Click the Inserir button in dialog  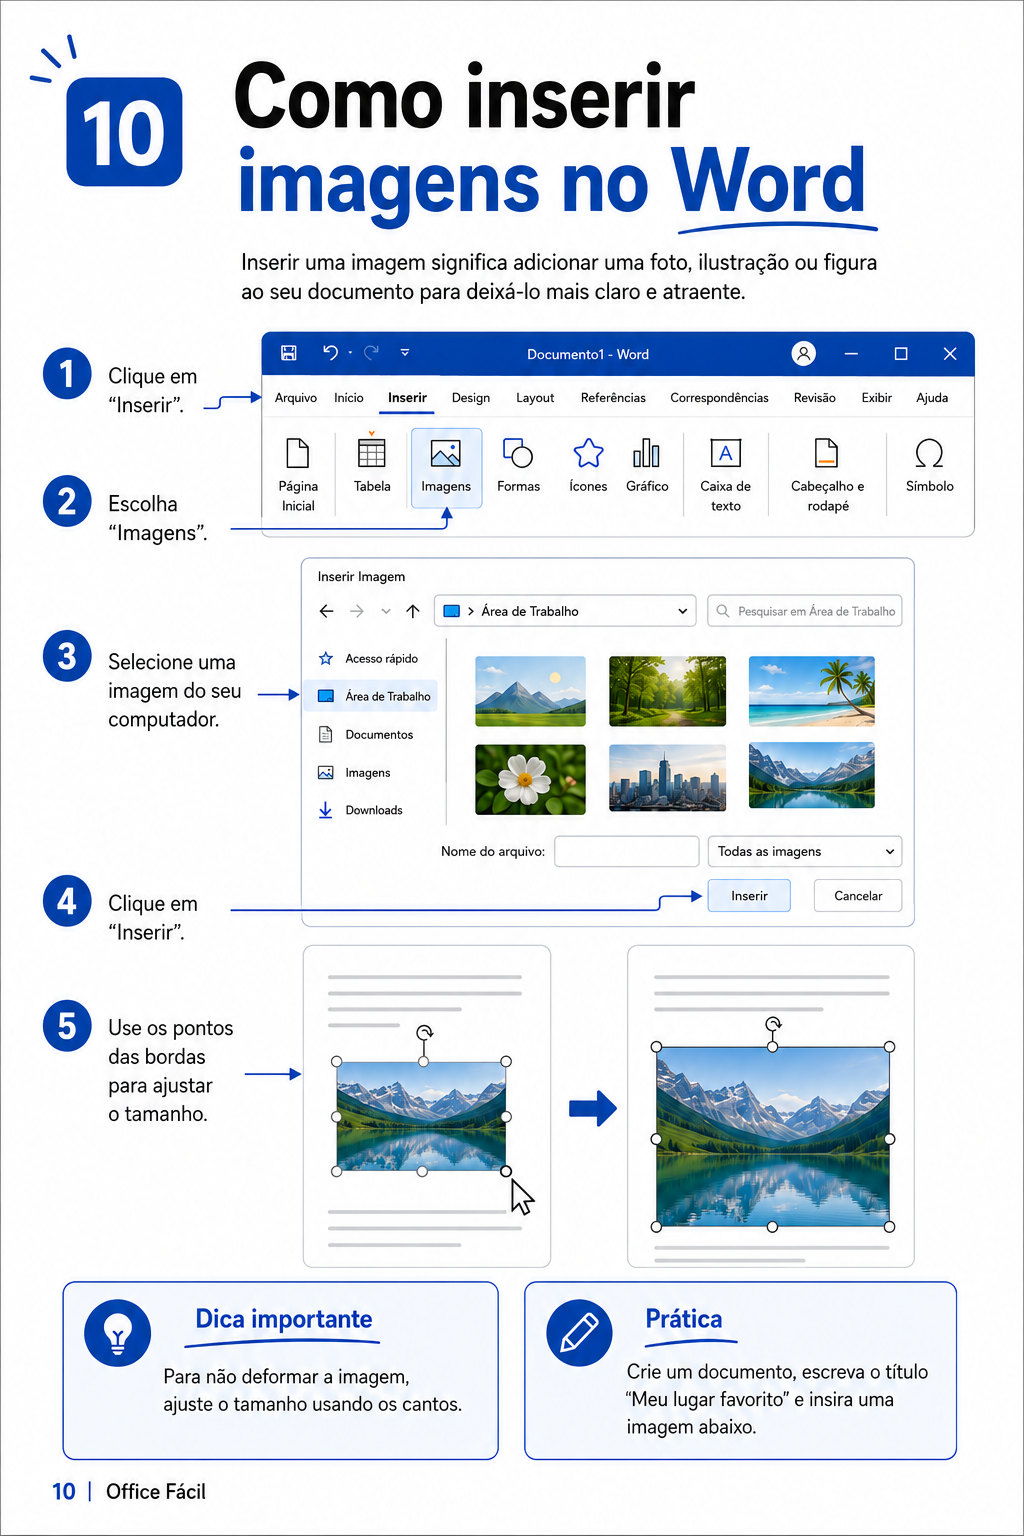click(x=749, y=896)
